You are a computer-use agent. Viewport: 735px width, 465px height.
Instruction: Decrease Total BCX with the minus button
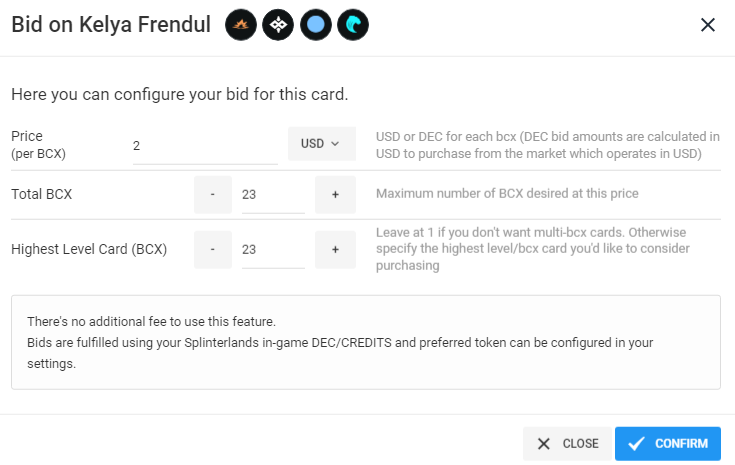pos(213,195)
